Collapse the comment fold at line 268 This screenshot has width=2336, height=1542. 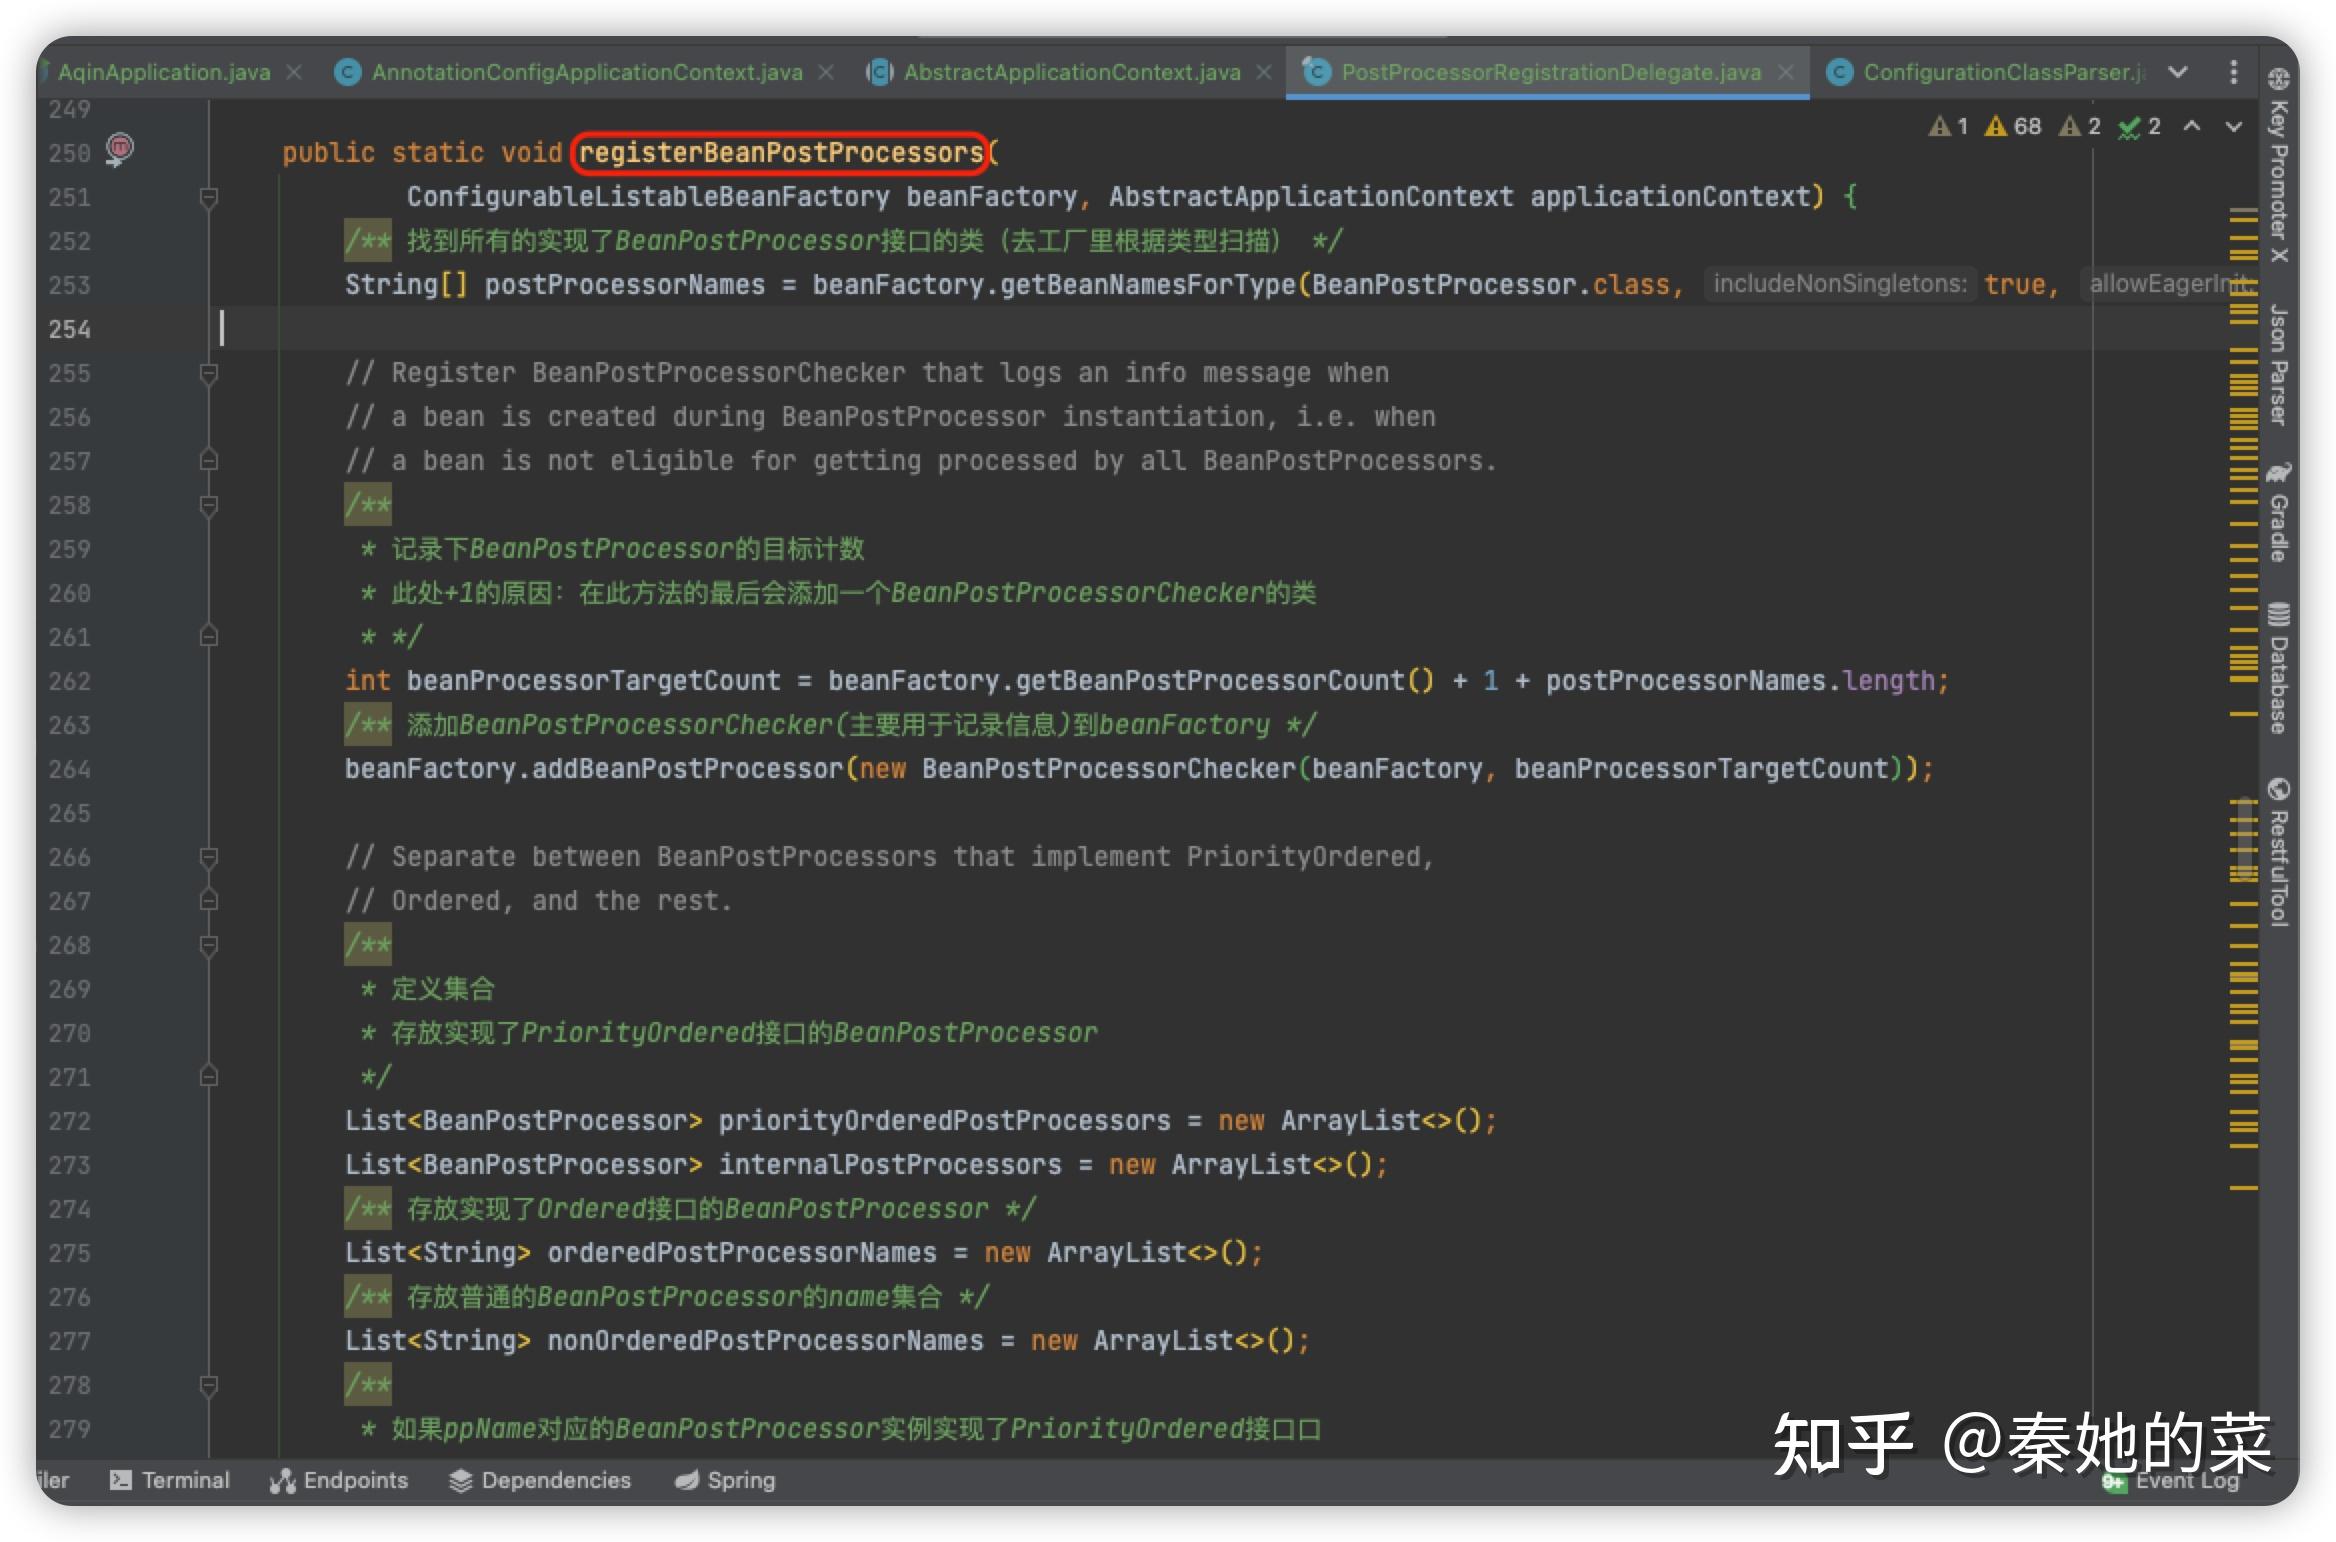[x=209, y=945]
